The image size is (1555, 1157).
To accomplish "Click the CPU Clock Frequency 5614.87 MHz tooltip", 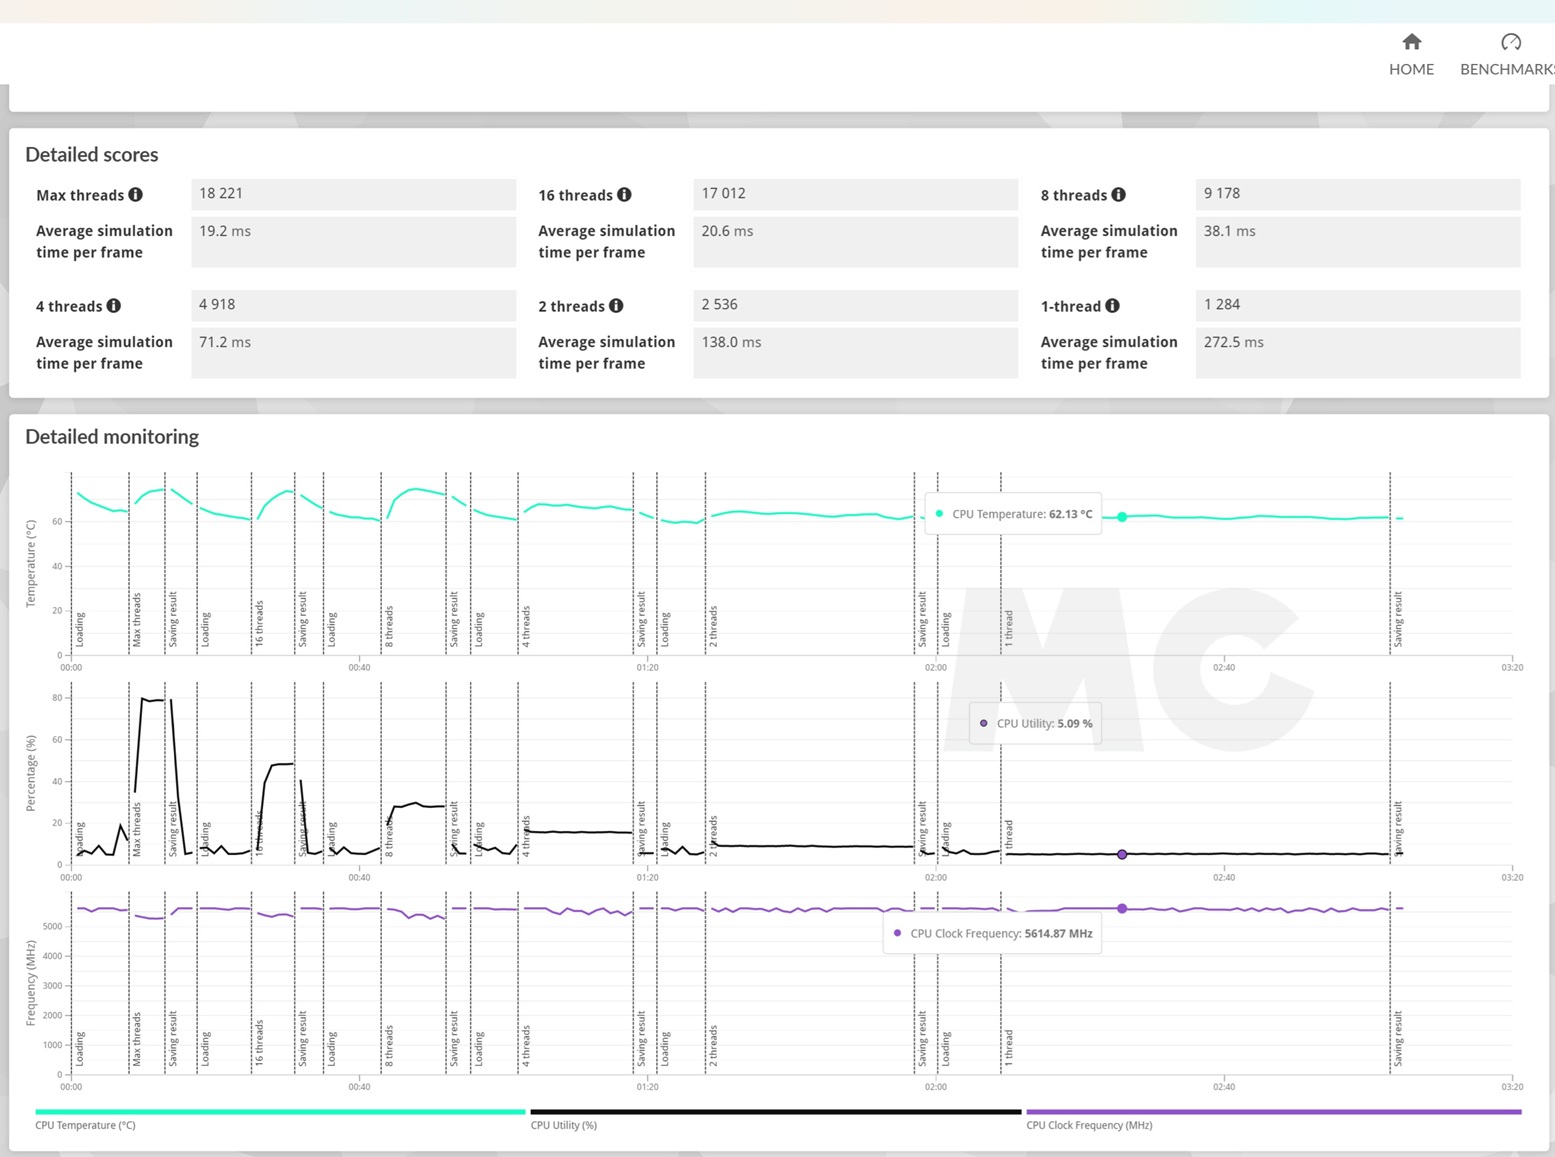I will [993, 933].
